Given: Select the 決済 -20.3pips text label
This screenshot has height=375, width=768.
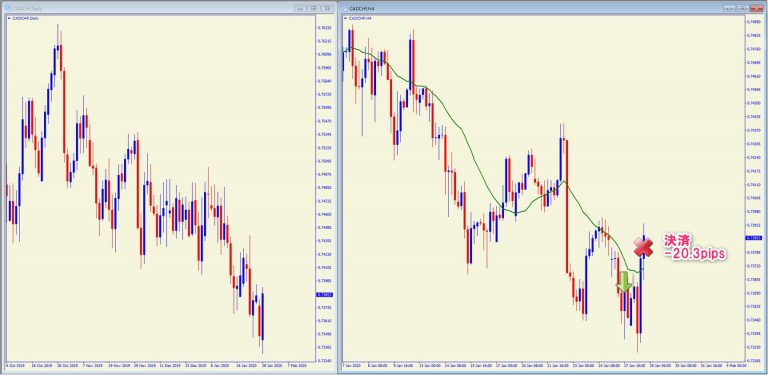Looking at the screenshot, I should tap(694, 247).
